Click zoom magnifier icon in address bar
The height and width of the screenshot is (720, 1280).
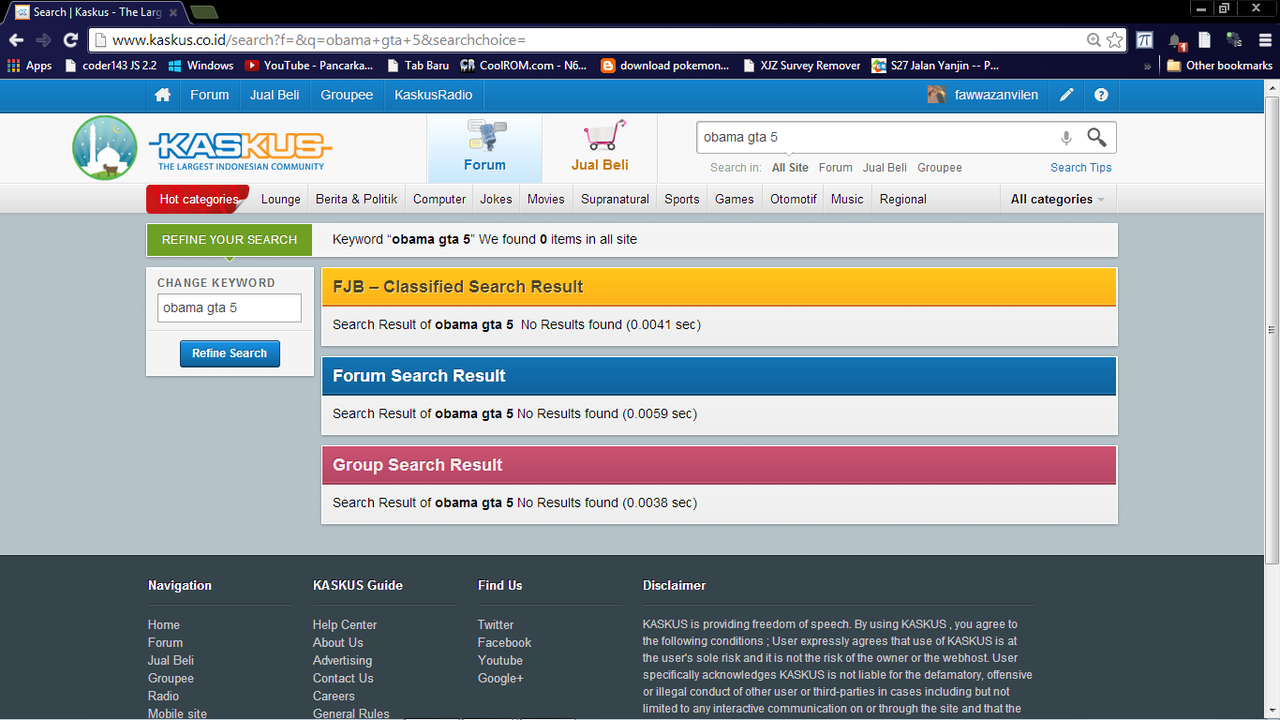pos(1093,40)
